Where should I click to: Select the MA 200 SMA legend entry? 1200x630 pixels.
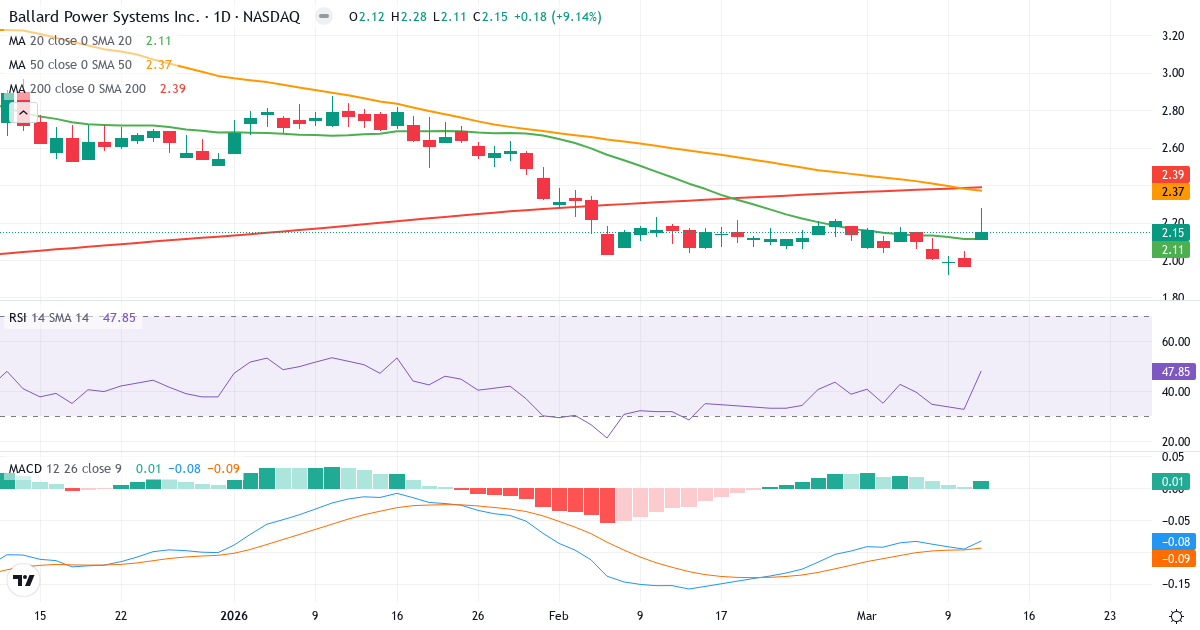point(82,88)
